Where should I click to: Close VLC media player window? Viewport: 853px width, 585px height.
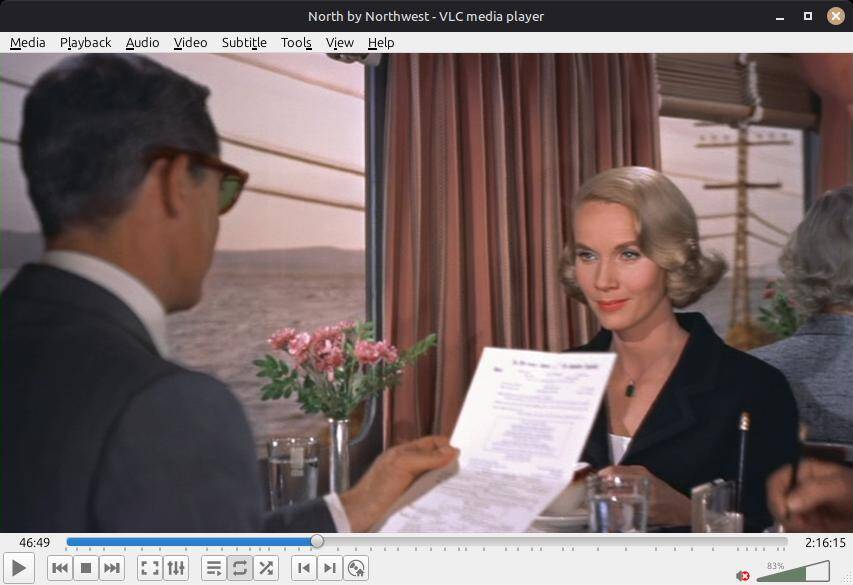click(836, 16)
